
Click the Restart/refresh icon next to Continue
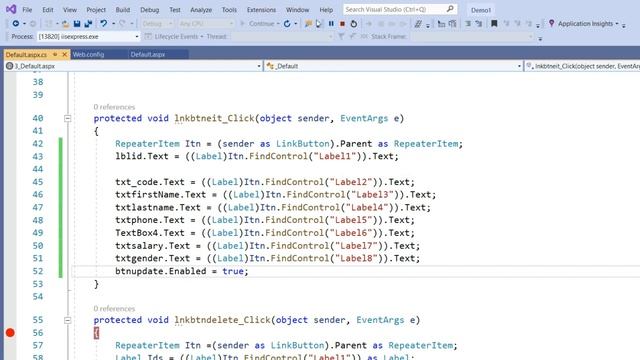pos(287,24)
